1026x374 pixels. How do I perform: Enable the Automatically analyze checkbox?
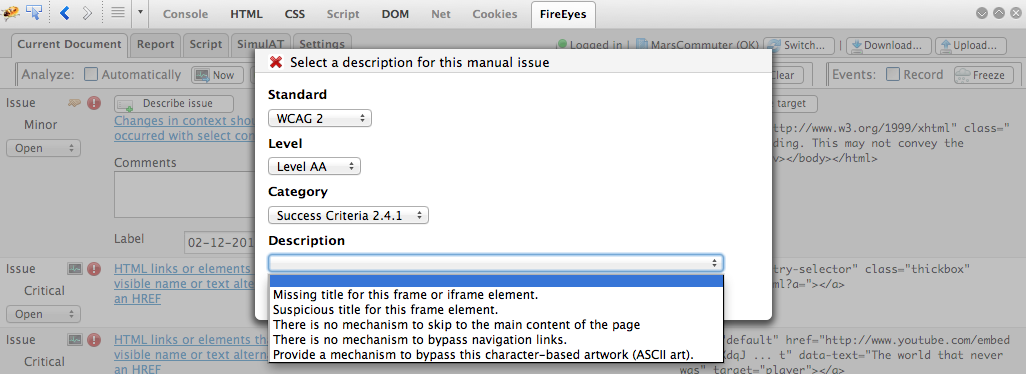pyautogui.click(x=92, y=75)
